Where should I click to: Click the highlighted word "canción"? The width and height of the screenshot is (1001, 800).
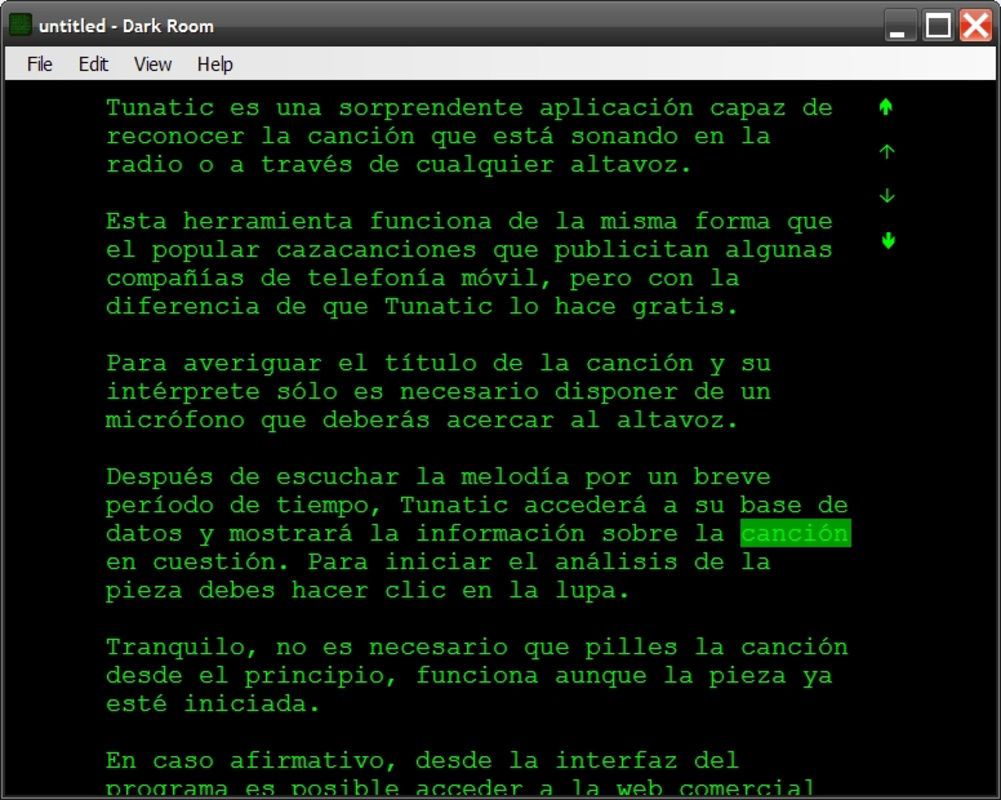pos(795,534)
